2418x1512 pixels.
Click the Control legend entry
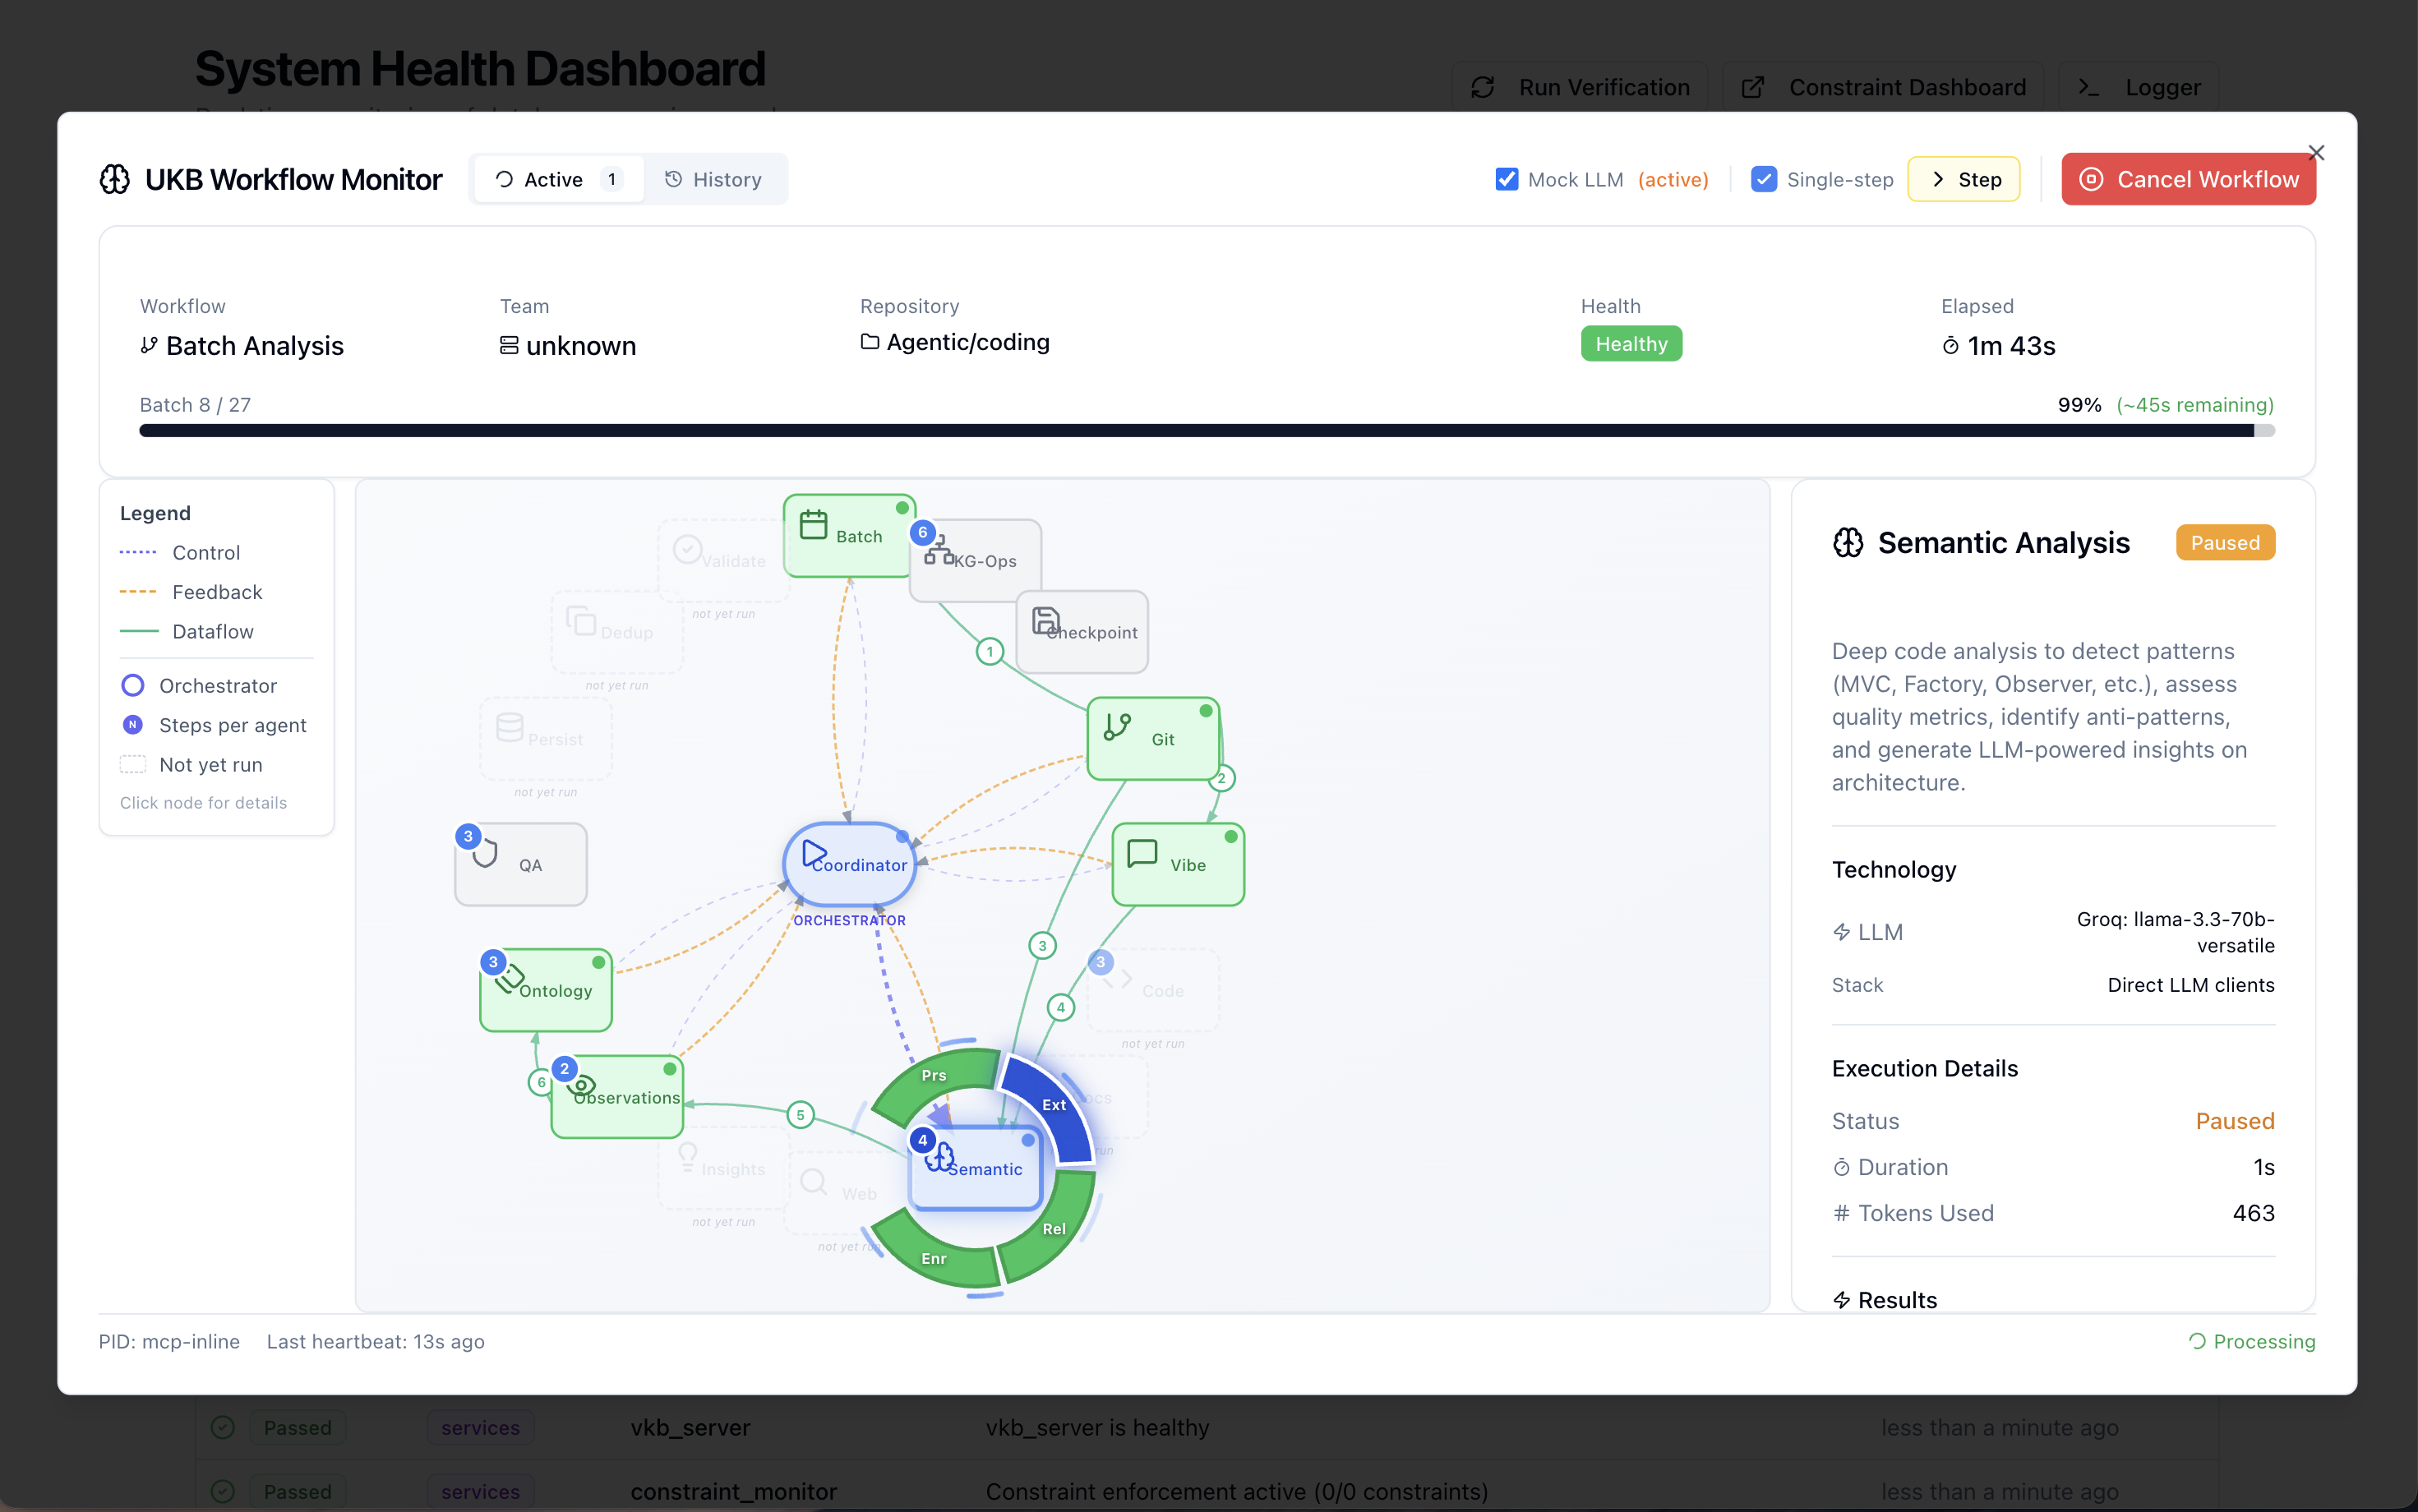point(180,552)
